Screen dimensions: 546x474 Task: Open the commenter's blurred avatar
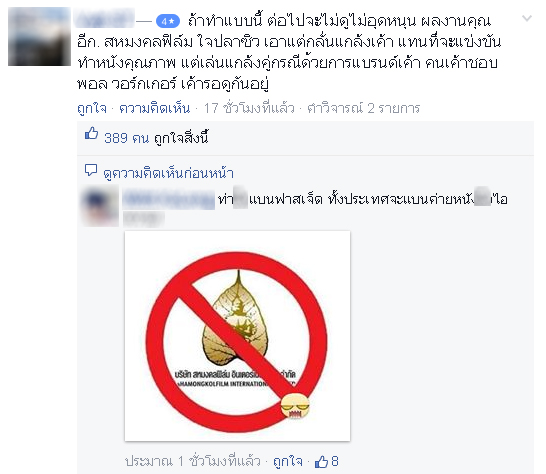tap(100, 206)
